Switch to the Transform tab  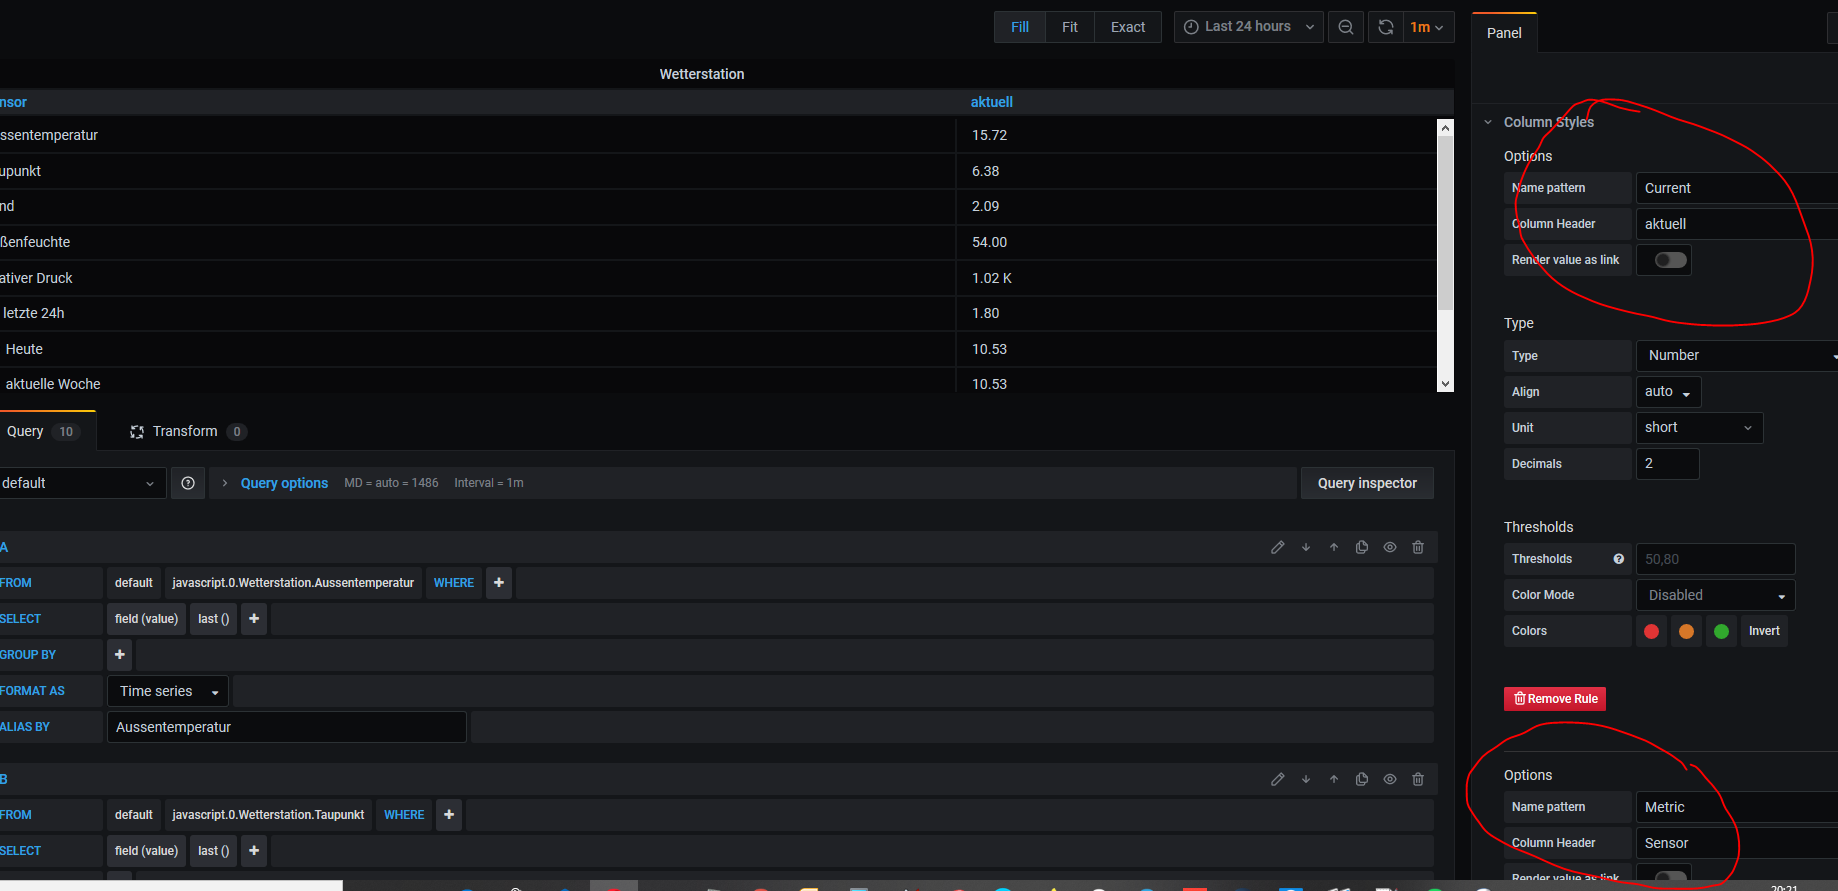click(187, 431)
